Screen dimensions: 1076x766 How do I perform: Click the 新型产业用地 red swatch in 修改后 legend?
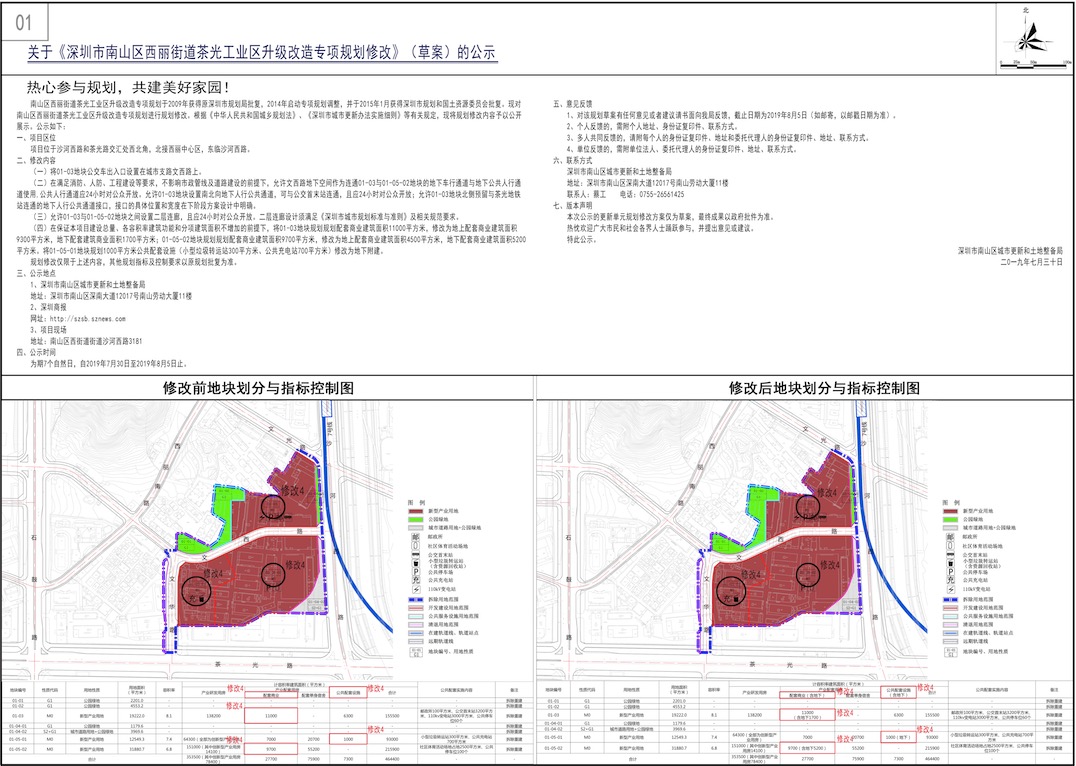coord(950,511)
